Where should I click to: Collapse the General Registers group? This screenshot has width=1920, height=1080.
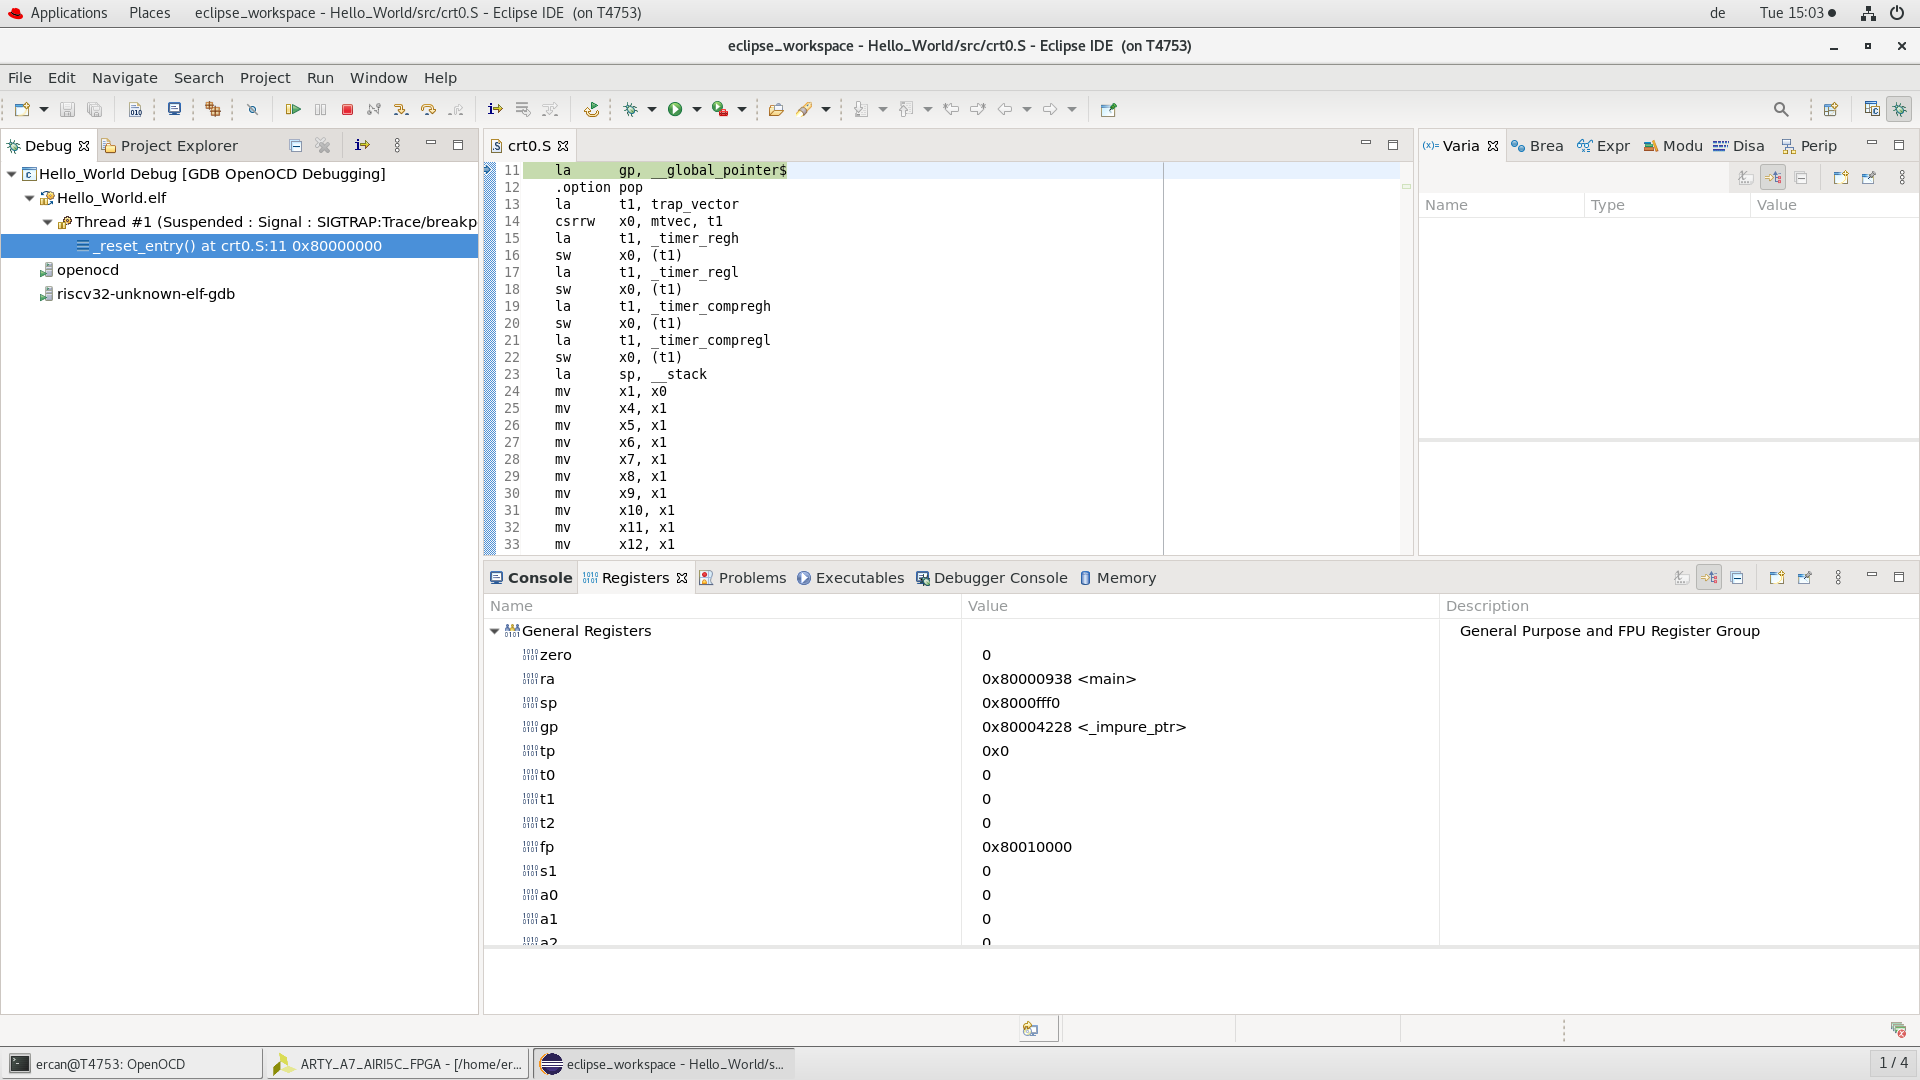494,631
